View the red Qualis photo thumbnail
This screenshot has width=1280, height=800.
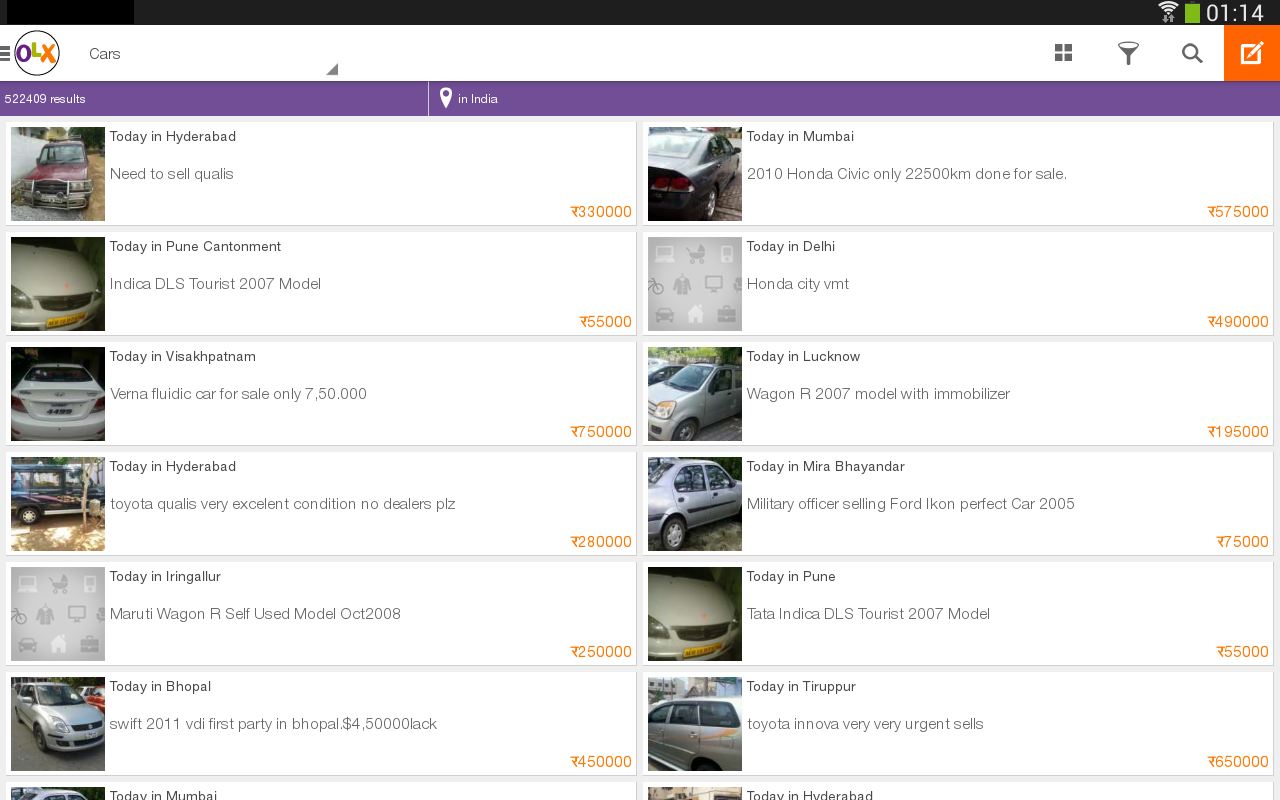58,174
